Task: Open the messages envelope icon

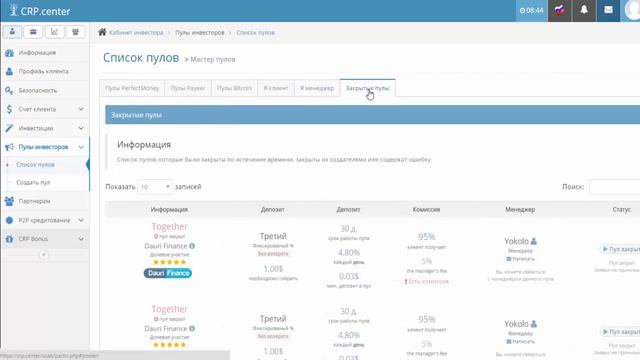Action: pyautogui.click(x=608, y=10)
